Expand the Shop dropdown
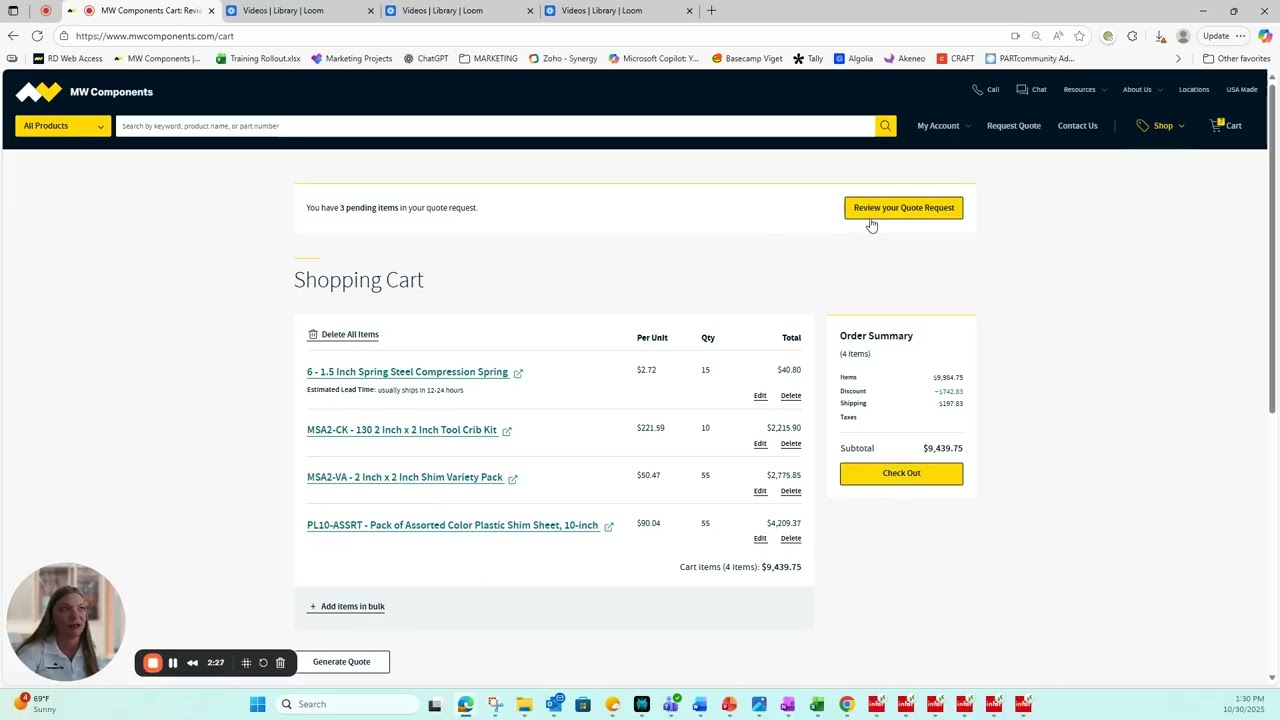 pyautogui.click(x=1160, y=126)
